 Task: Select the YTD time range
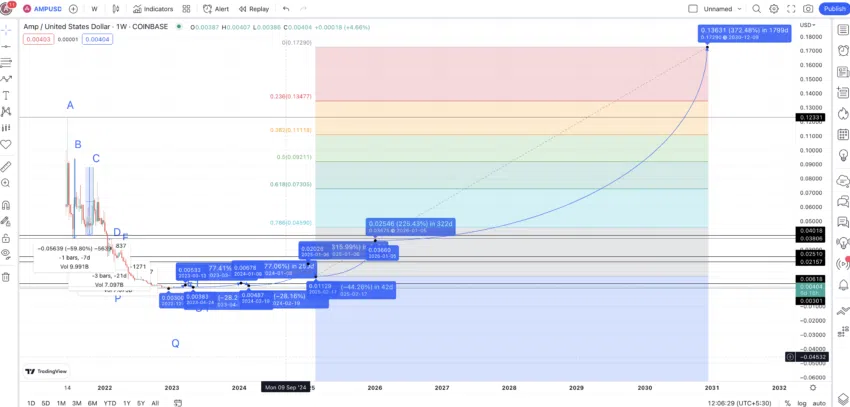110,403
